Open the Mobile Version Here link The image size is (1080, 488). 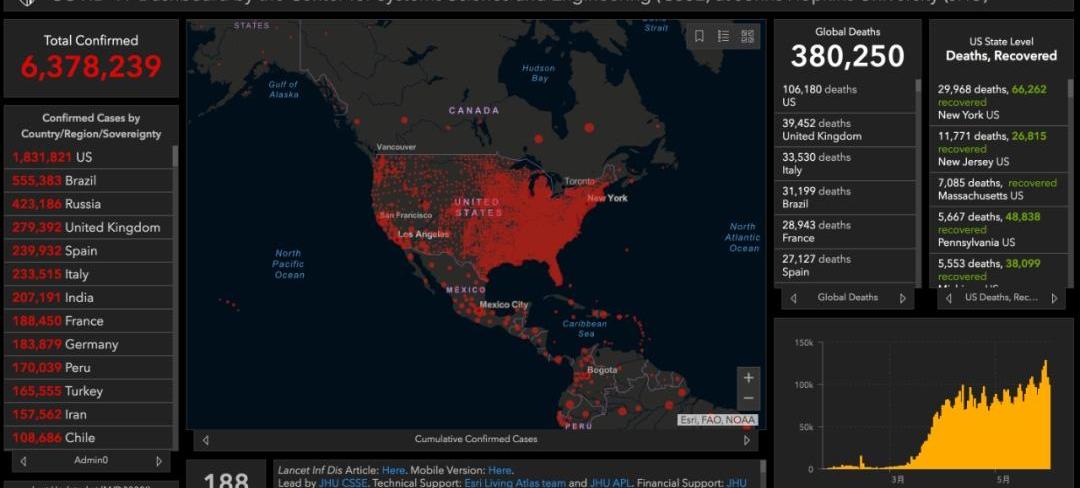tap(499, 471)
